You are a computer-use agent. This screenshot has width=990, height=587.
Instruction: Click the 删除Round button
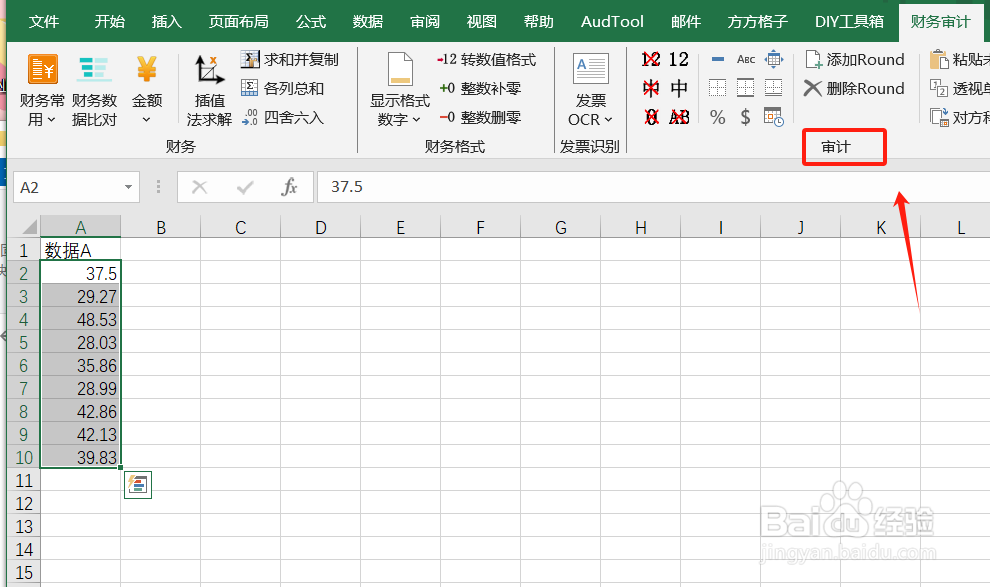pos(855,88)
